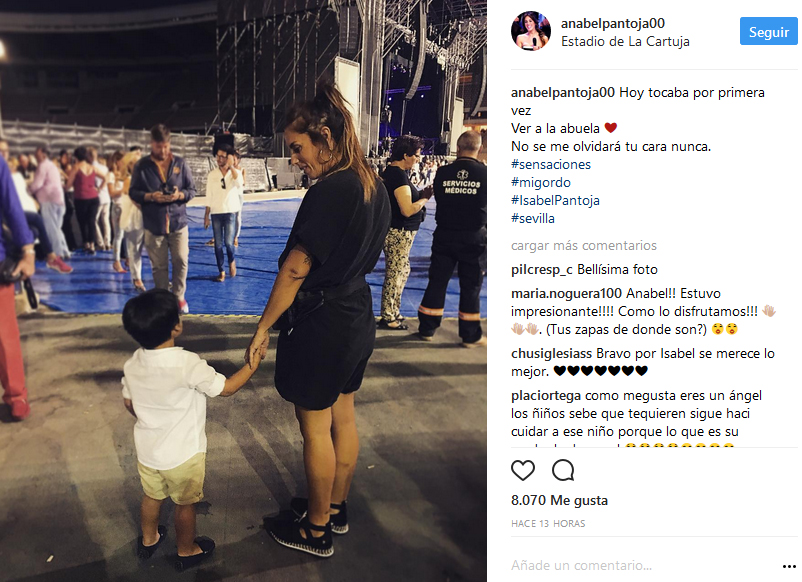Screen dimensions: 802x582
Task: Open the anabelpantoja00 username in header
Action: click(x=613, y=23)
